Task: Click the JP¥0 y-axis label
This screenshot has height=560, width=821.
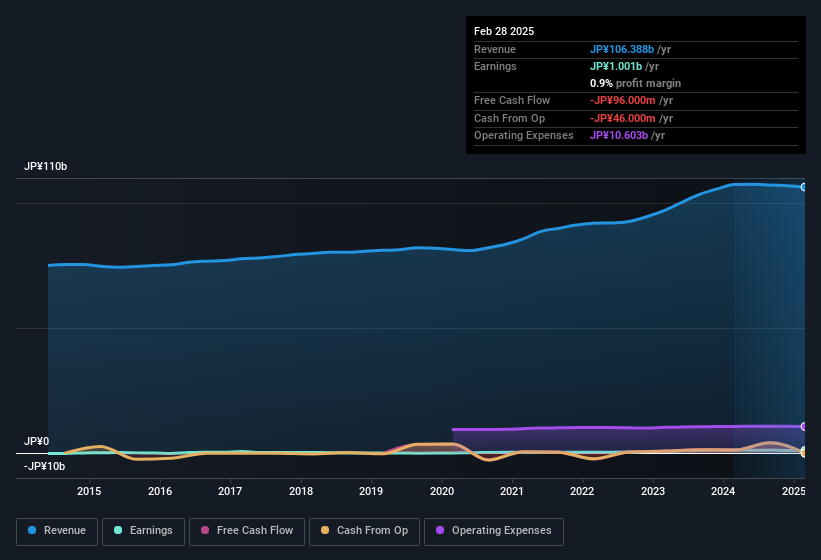Action: [36, 441]
